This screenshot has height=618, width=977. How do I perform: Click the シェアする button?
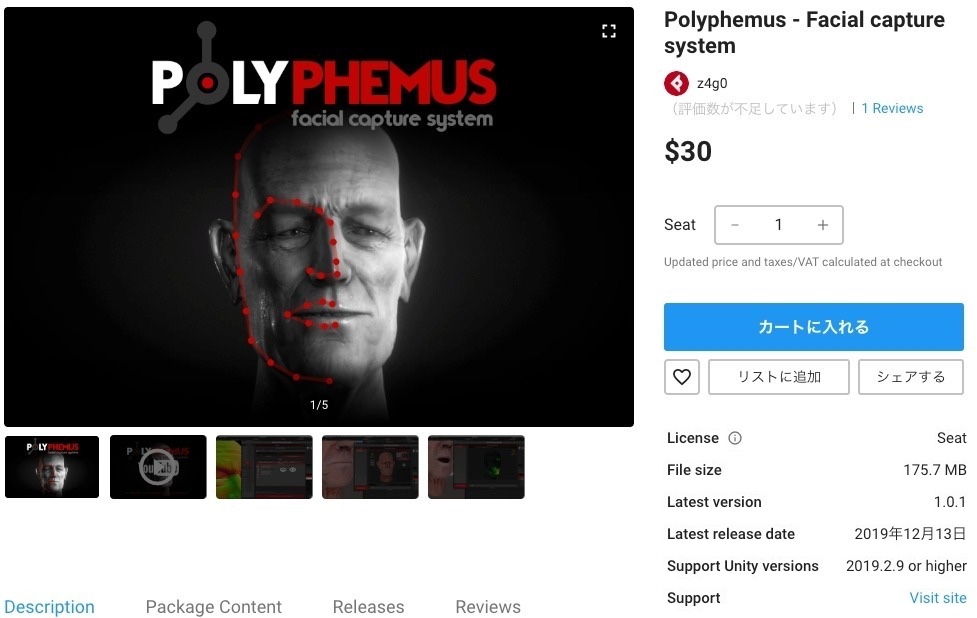click(911, 377)
